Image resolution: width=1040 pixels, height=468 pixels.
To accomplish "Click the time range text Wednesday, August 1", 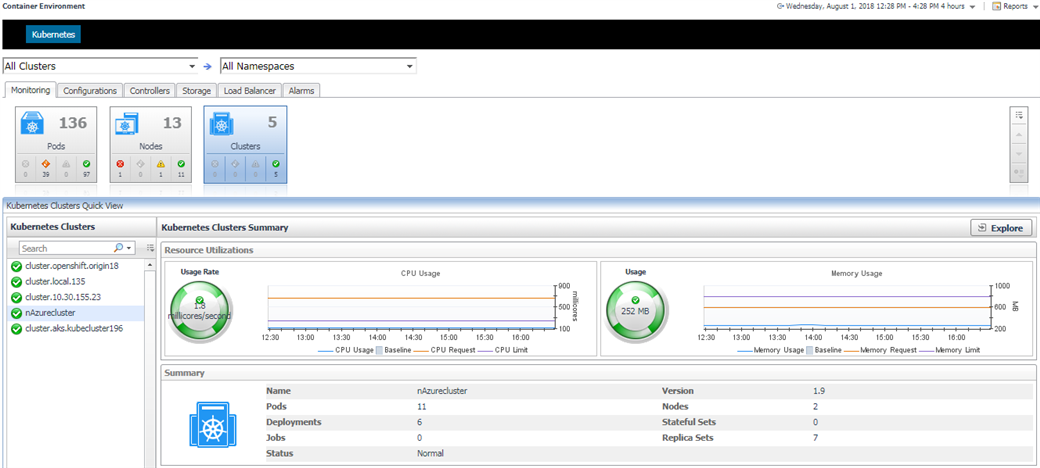I will click(x=876, y=6).
